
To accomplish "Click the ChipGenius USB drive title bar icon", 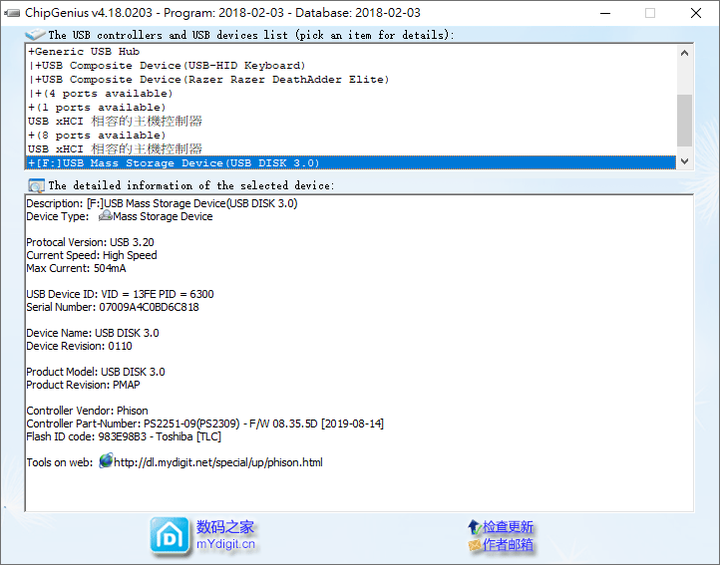I will (12, 13).
